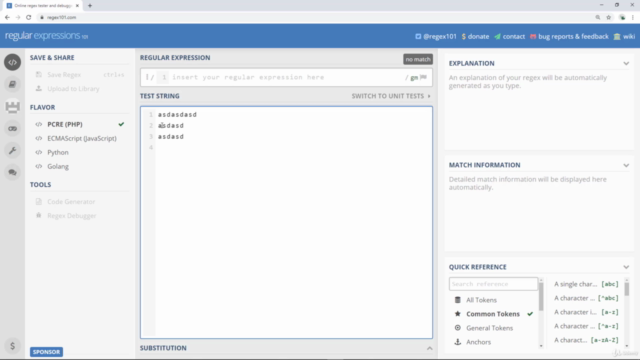Click the Save Regex floppy icon
The height and width of the screenshot is (360, 640).
(39, 74)
